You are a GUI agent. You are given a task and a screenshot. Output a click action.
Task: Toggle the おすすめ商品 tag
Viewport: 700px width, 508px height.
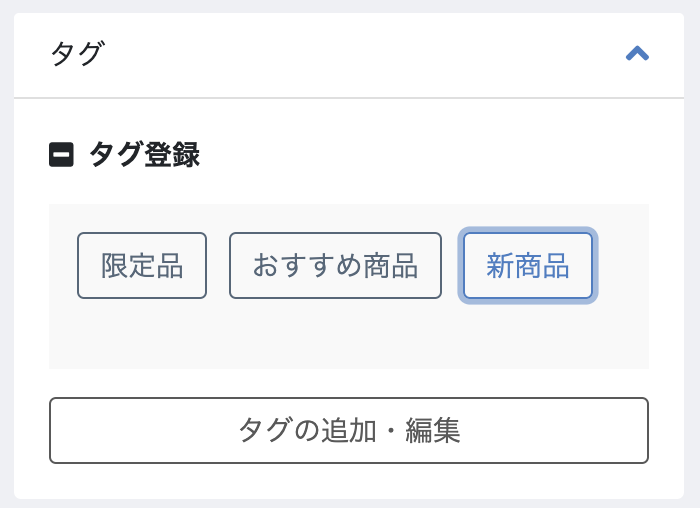[335, 266]
